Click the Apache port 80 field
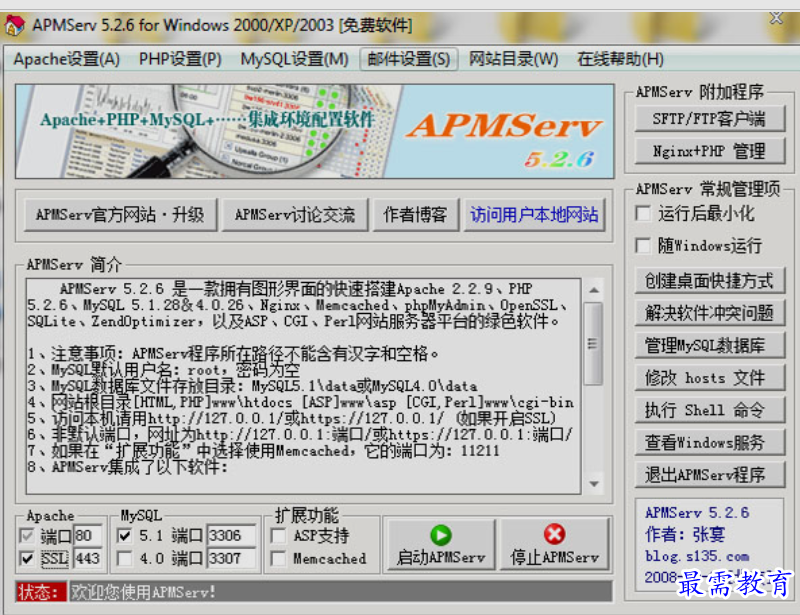Viewport: 800px width, 615px height. pos(88,535)
